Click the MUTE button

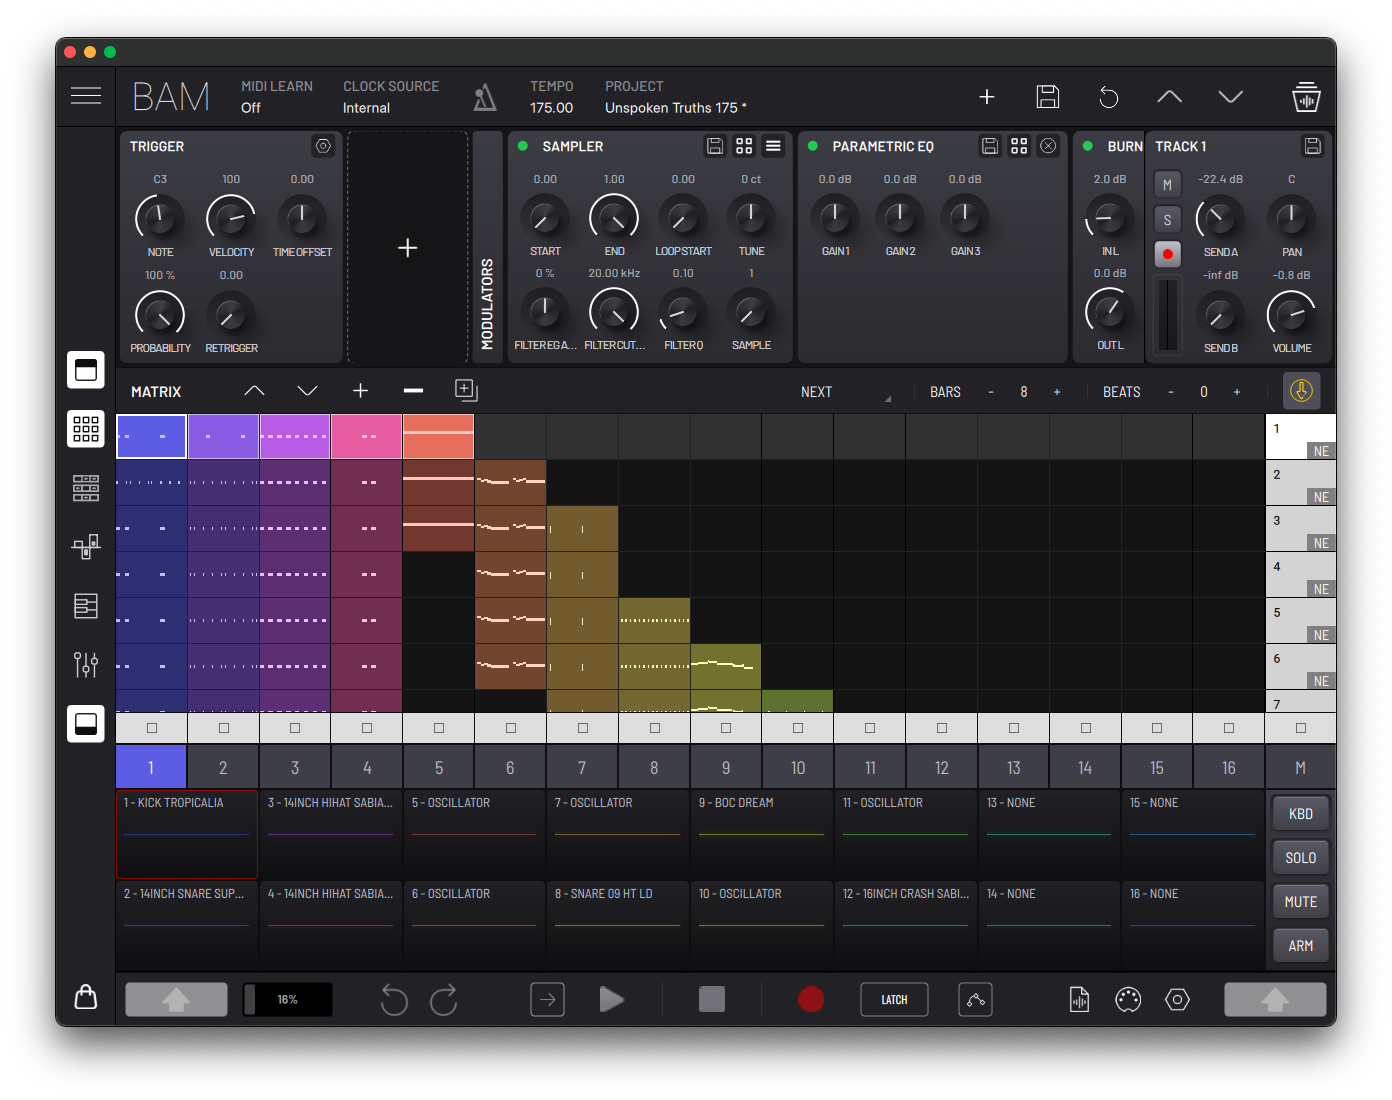click(1301, 902)
